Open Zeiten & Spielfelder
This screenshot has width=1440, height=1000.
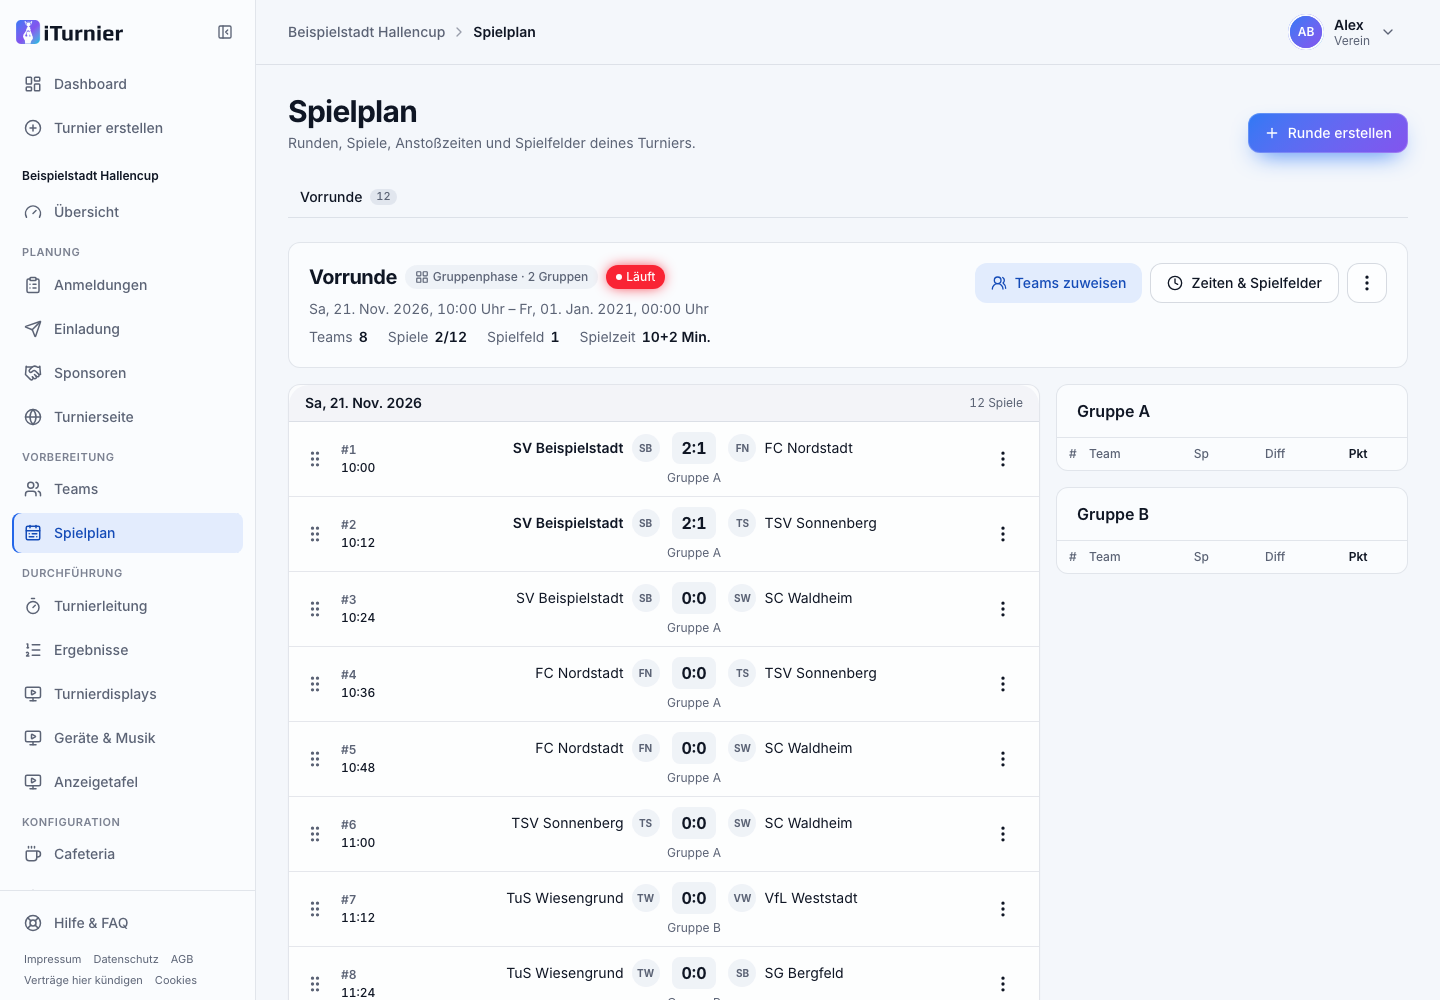pyautogui.click(x=1244, y=283)
